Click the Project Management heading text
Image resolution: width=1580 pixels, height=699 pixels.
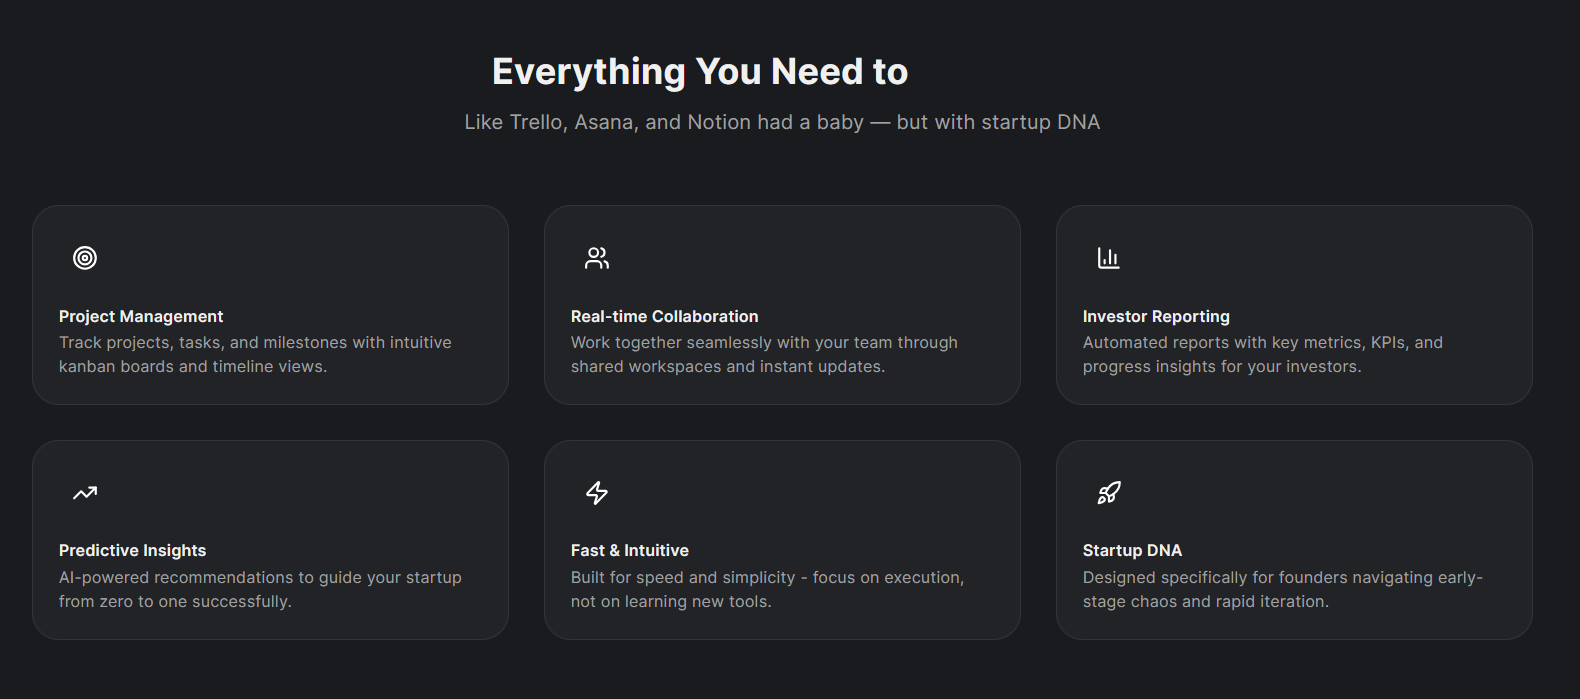tap(141, 316)
